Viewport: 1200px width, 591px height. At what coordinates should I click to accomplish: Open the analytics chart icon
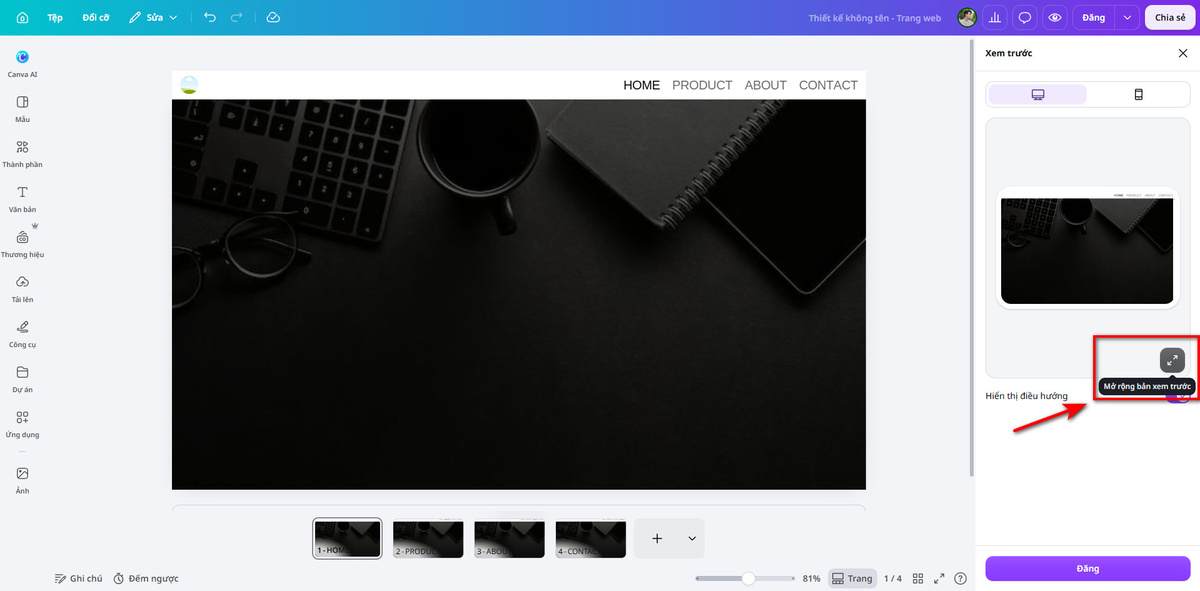pos(996,18)
